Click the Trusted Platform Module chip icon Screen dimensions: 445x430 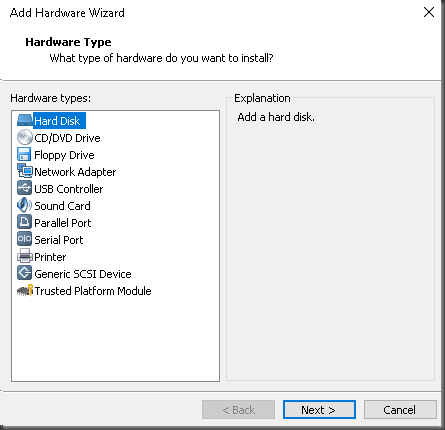(25, 290)
